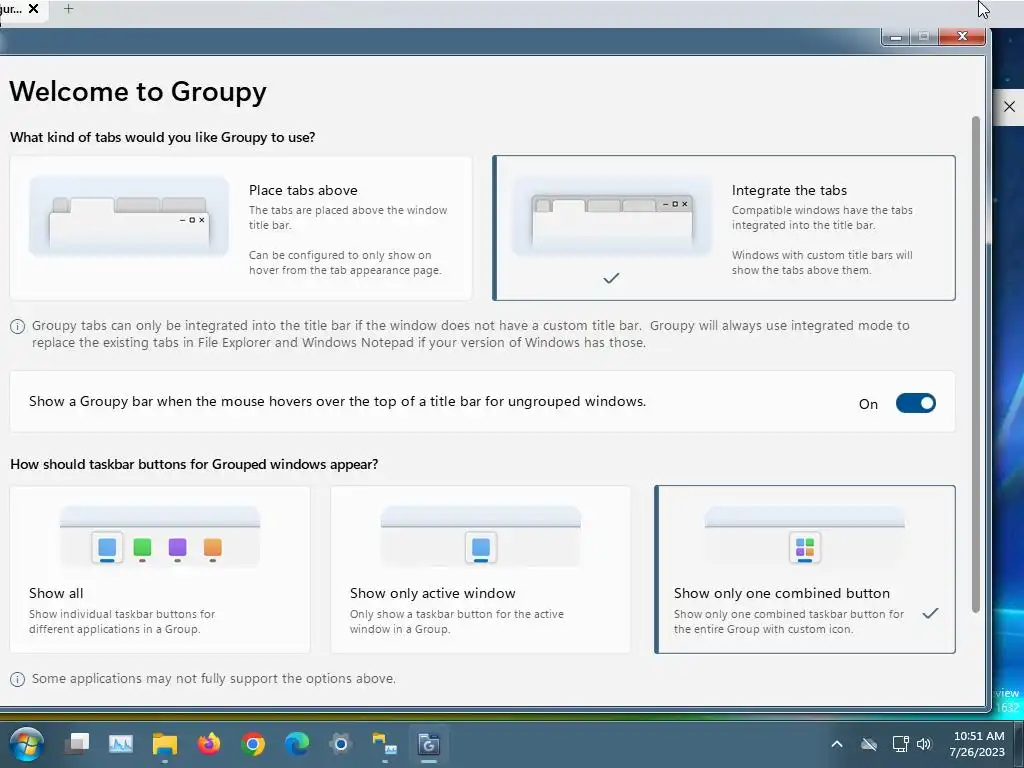
Task: Toggle the Groupy bar hover switch off
Action: (916, 404)
